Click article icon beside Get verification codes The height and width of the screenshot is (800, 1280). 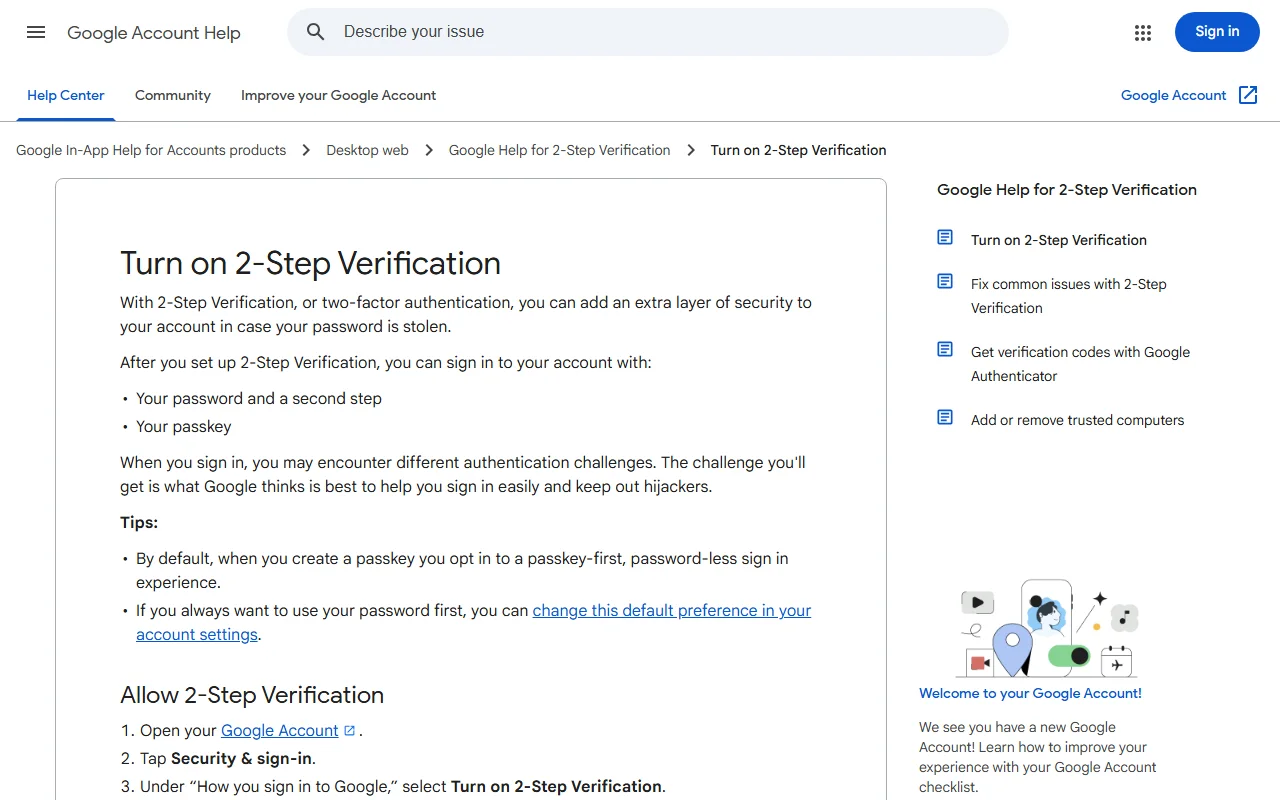coord(945,349)
